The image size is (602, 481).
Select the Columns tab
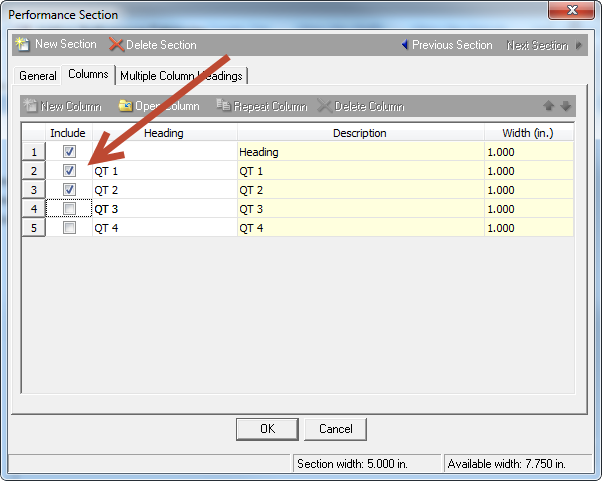coord(88,74)
